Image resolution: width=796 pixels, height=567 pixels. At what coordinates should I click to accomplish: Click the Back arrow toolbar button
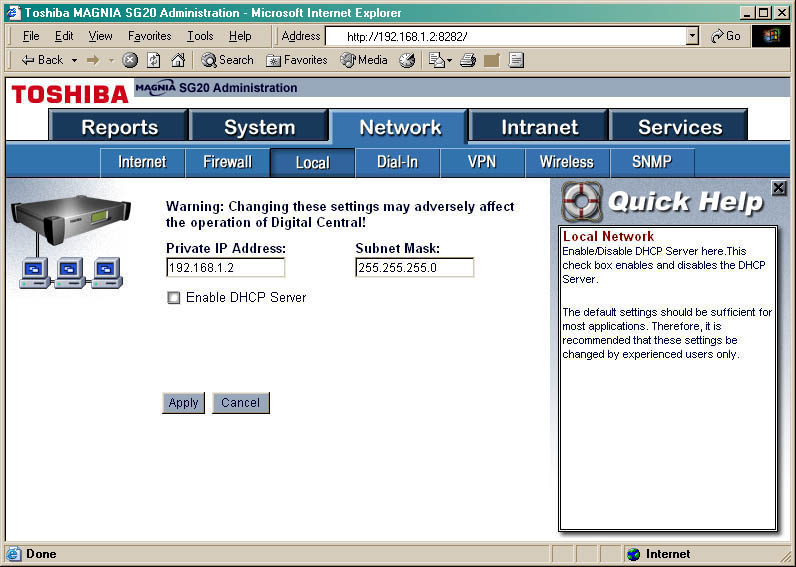(42, 60)
